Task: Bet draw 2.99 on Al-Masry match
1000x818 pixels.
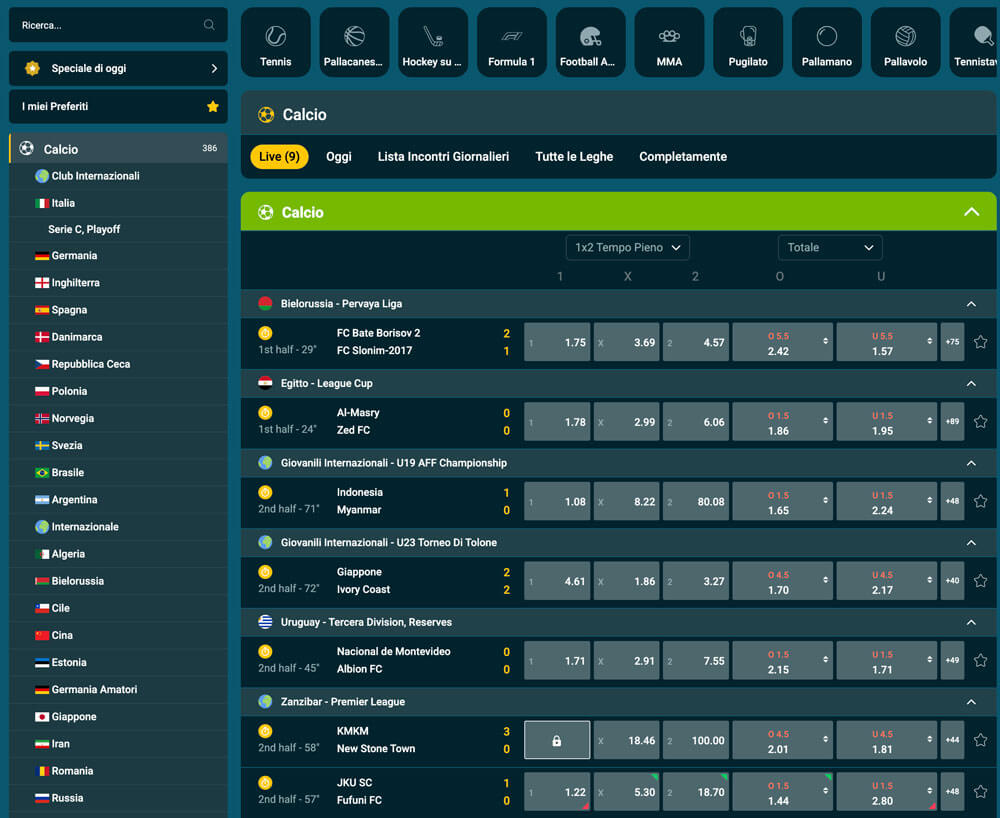Action: point(626,421)
